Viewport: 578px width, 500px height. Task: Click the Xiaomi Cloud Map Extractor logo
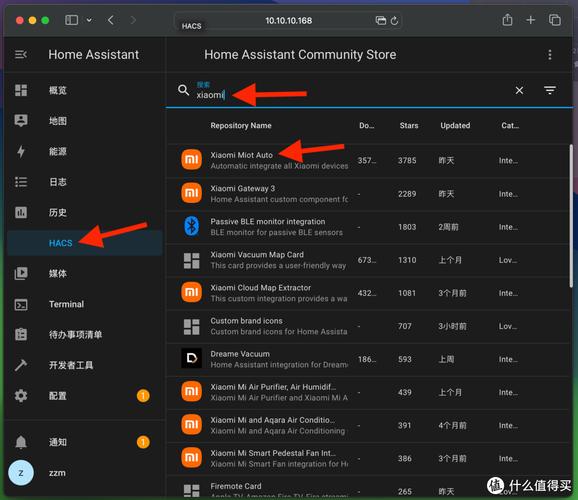[191, 292]
